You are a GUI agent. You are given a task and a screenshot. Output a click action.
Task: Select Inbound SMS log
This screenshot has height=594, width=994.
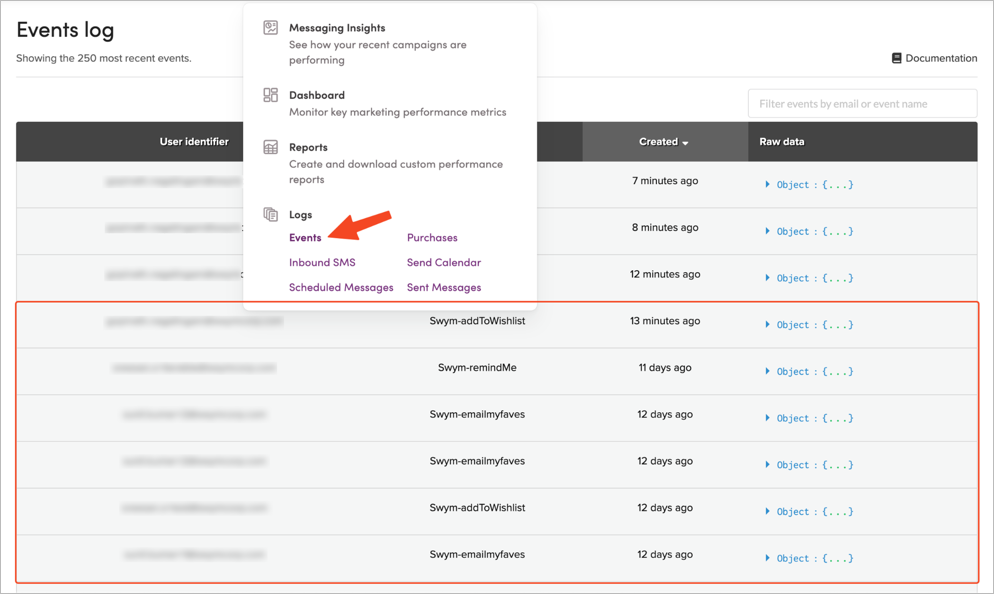coord(322,262)
